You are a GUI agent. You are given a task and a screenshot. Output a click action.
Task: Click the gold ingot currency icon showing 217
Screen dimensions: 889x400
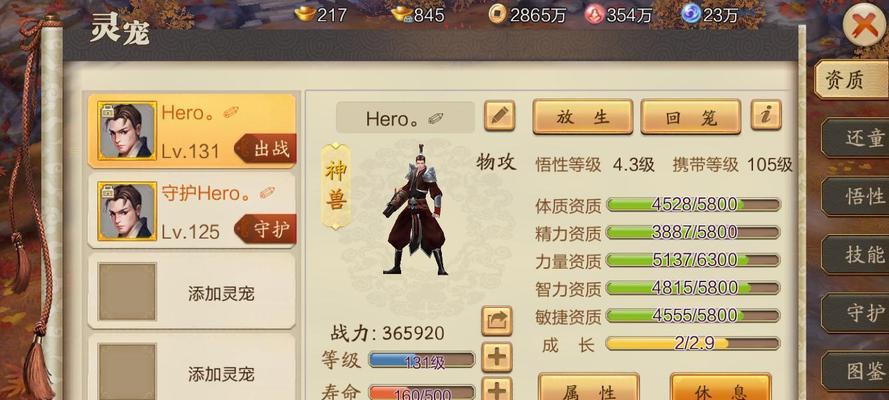305,14
